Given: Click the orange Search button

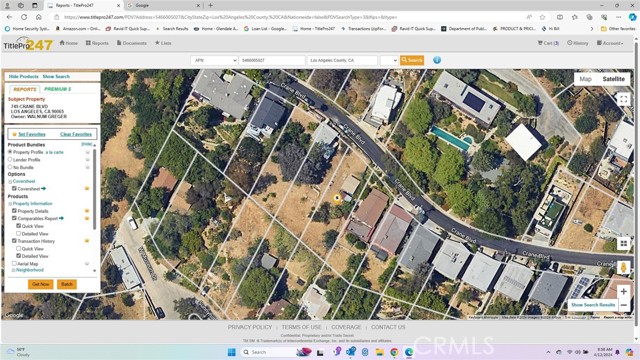Looking at the screenshot, I should pyautogui.click(x=412, y=60).
